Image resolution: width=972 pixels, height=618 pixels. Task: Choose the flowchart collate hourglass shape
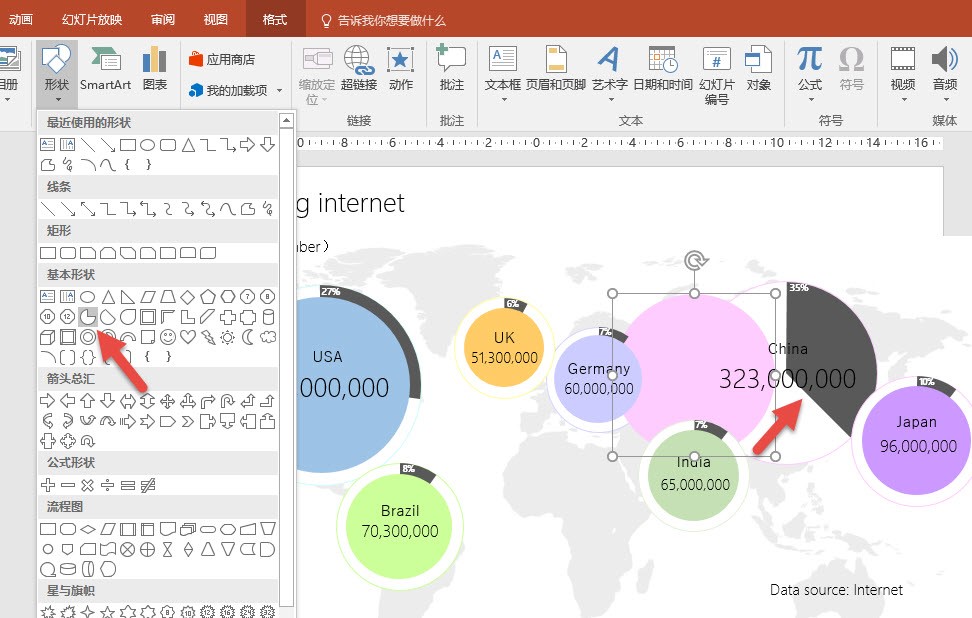[x=167, y=549]
